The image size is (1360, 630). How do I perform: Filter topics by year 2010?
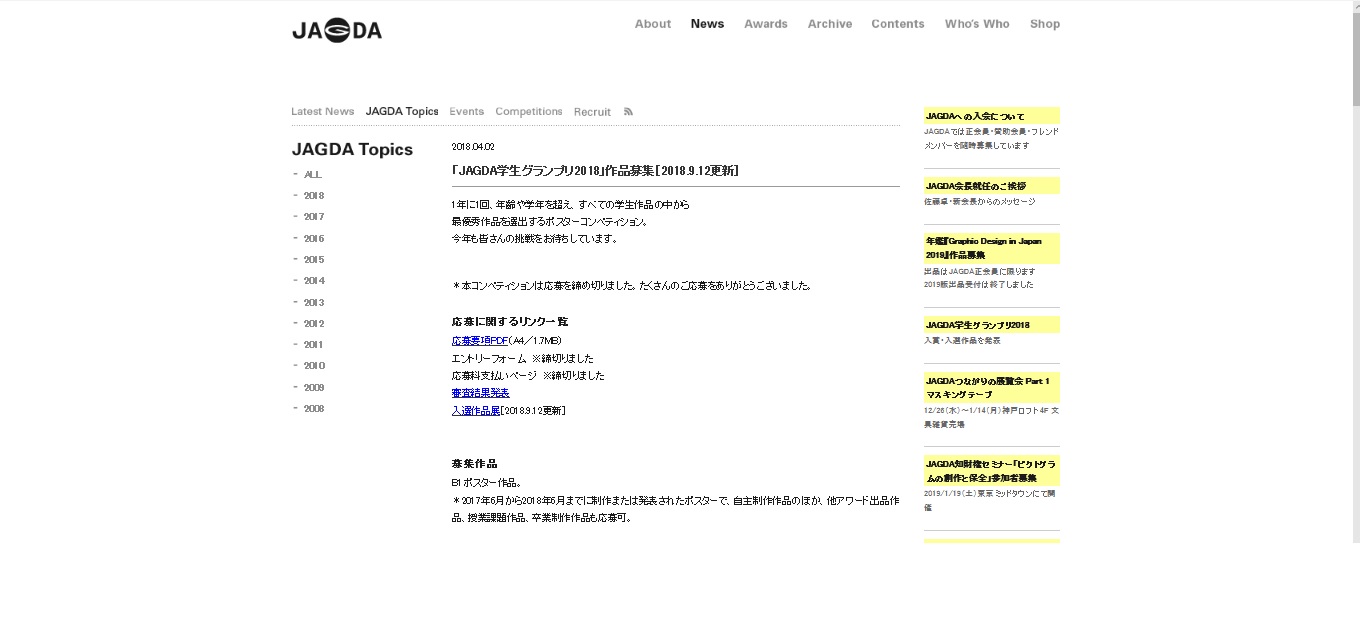[314, 366]
